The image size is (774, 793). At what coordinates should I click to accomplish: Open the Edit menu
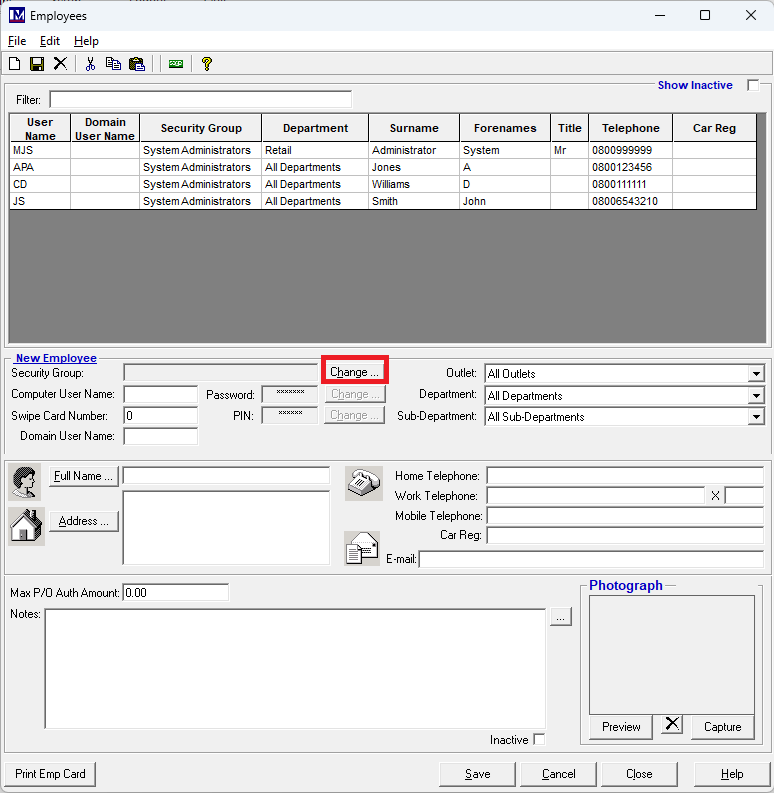click(50, 41)
